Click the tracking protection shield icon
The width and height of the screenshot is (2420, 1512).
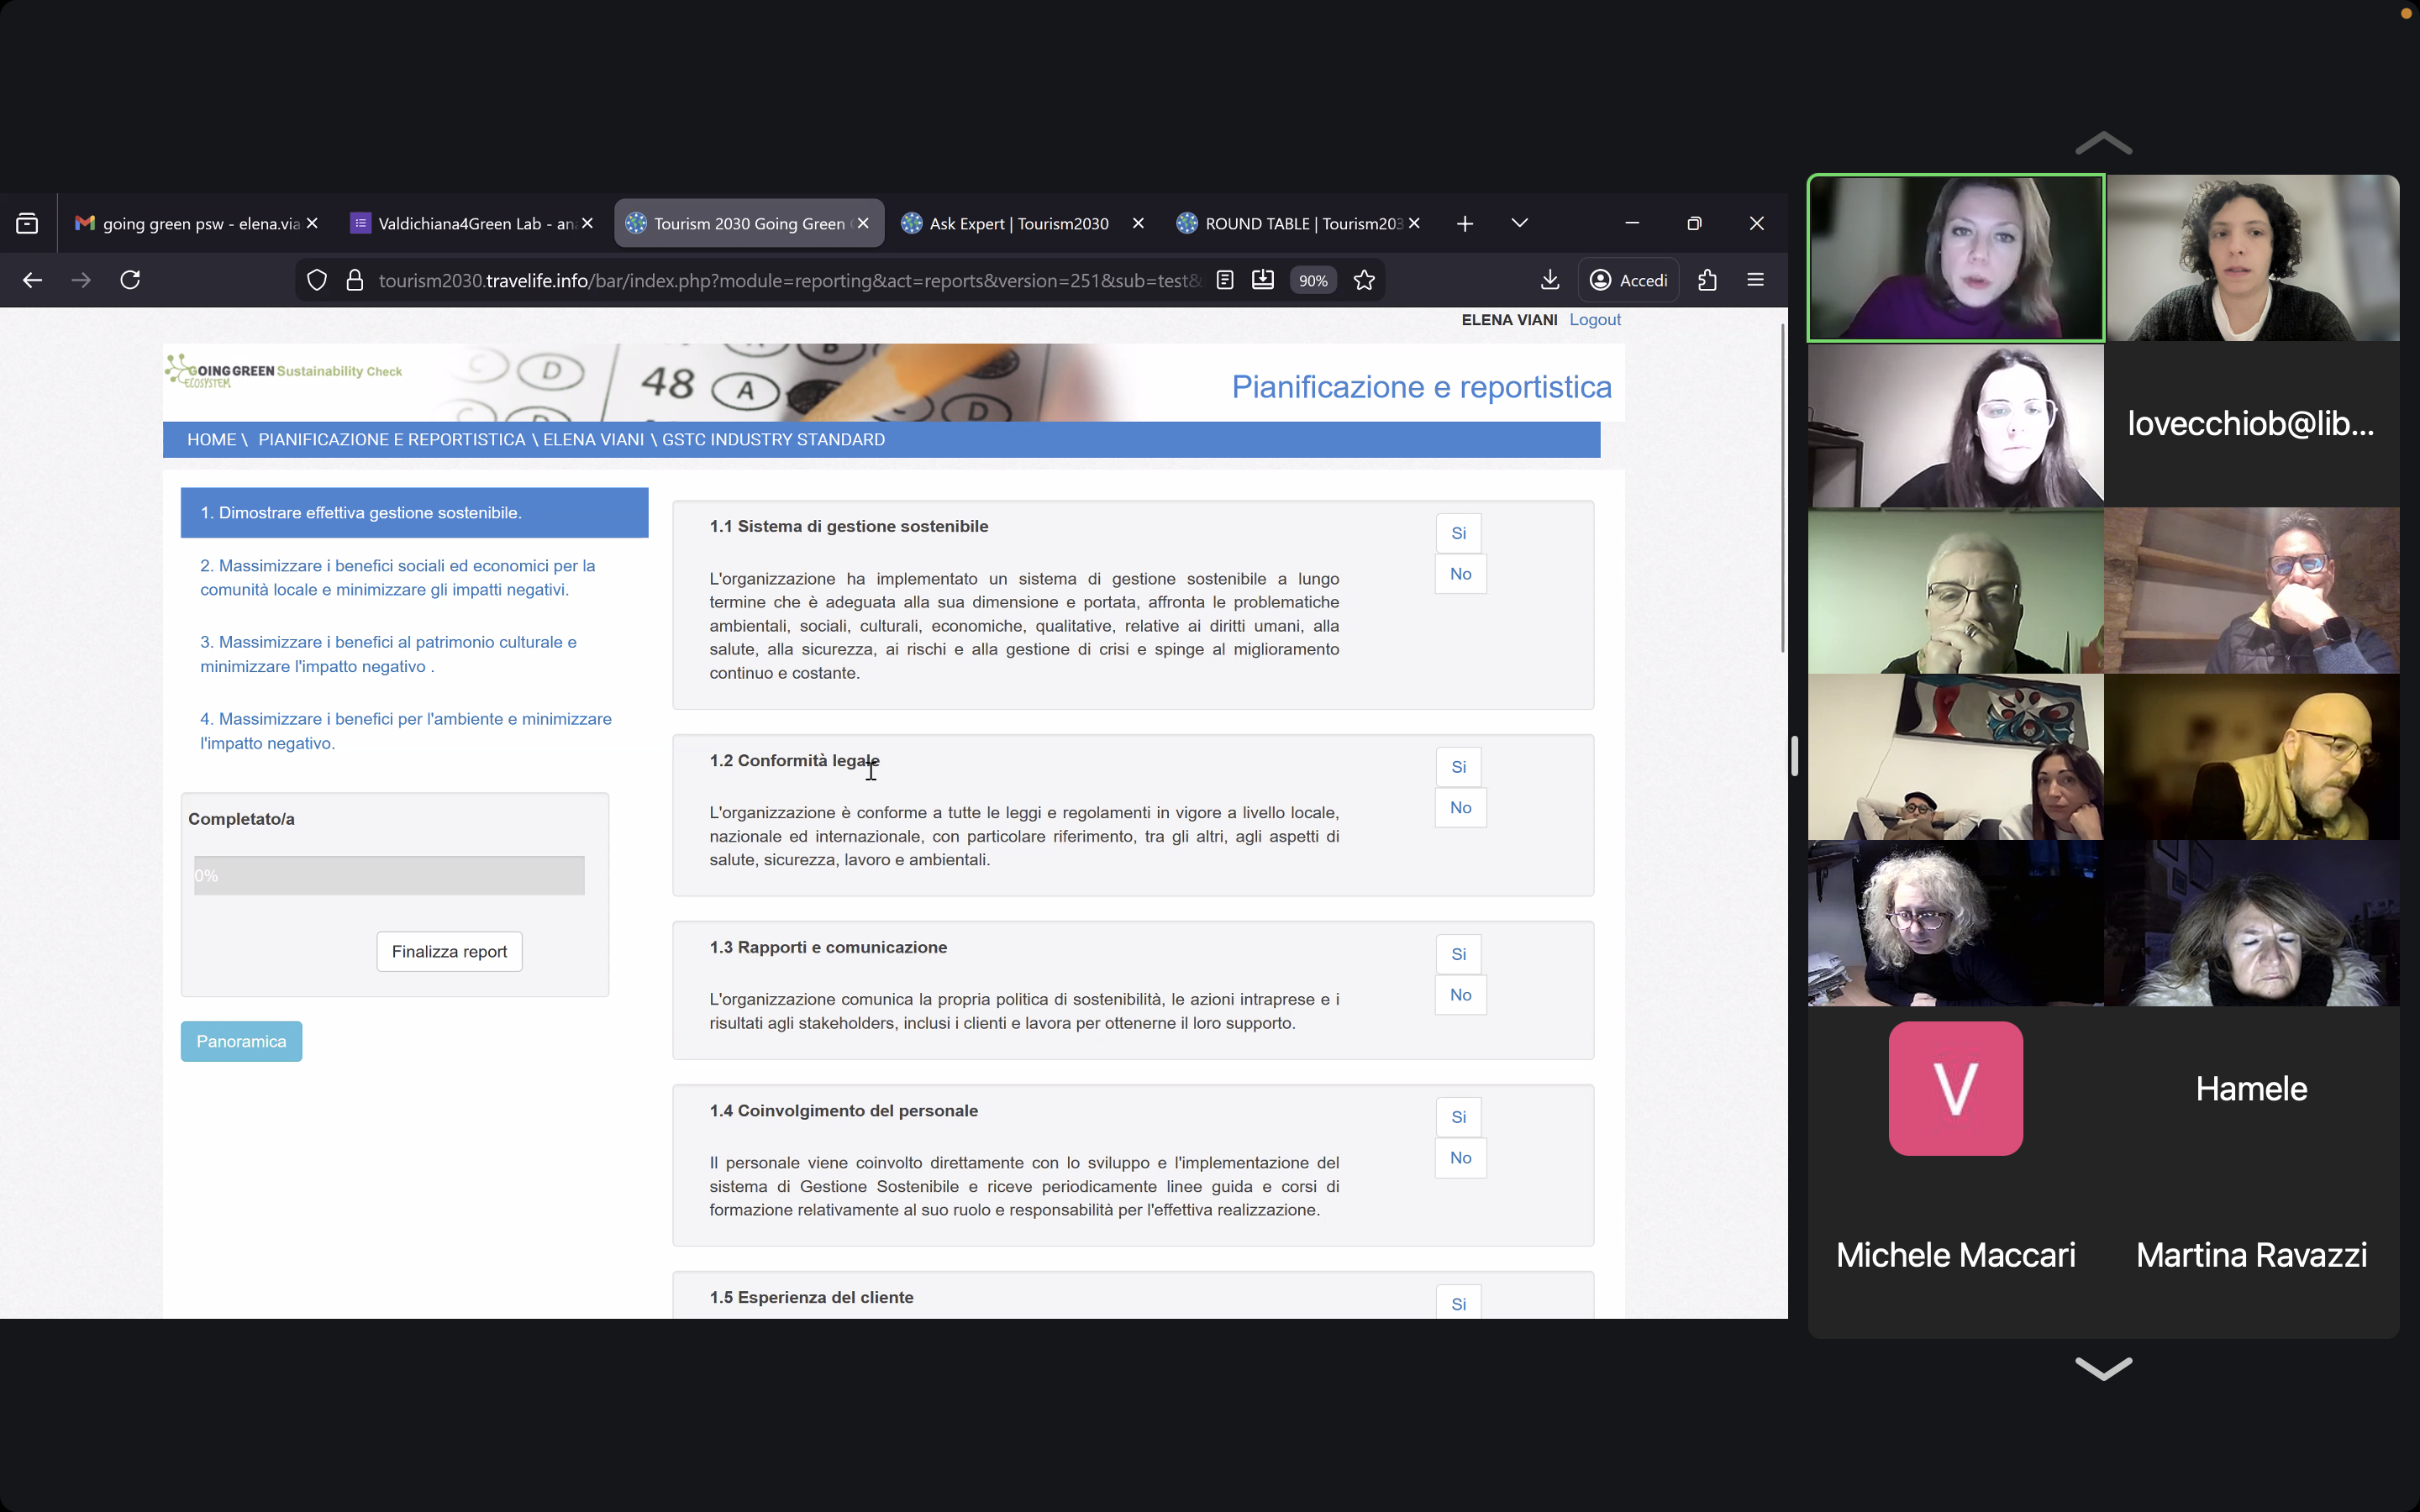317,280
